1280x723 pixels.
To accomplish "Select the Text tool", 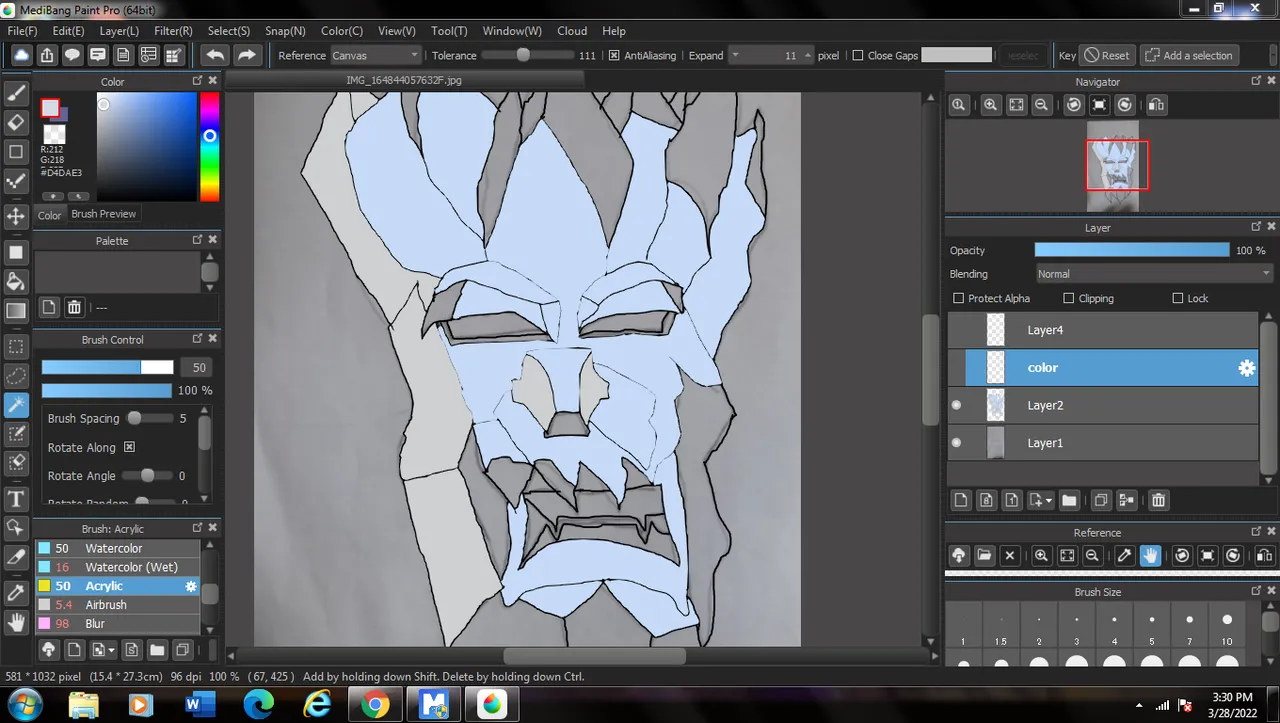I will tap(16, 499).
